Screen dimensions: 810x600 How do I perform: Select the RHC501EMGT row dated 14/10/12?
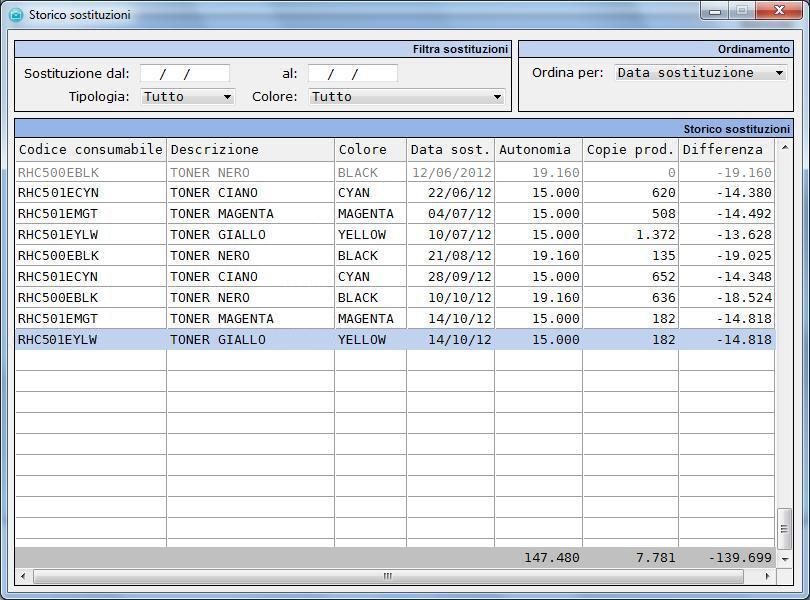(395, 319)
